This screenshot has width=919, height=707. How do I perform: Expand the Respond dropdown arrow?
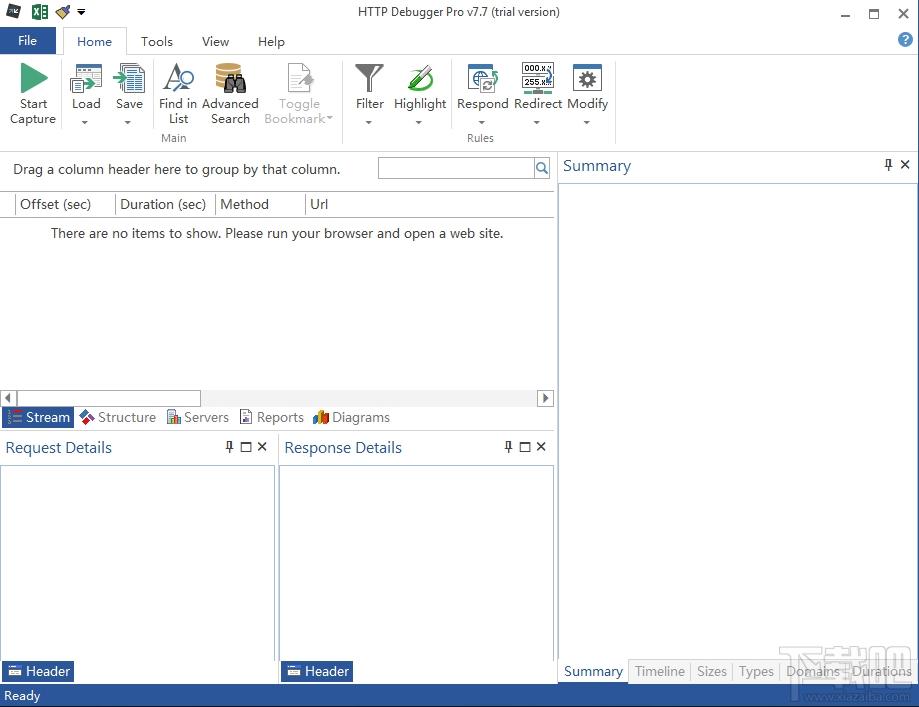pyautogui.click(x=482, y=123)
